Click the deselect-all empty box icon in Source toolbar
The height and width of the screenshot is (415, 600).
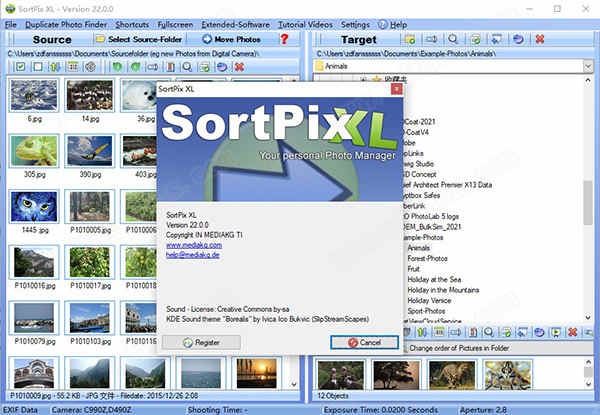coord(38,67)
